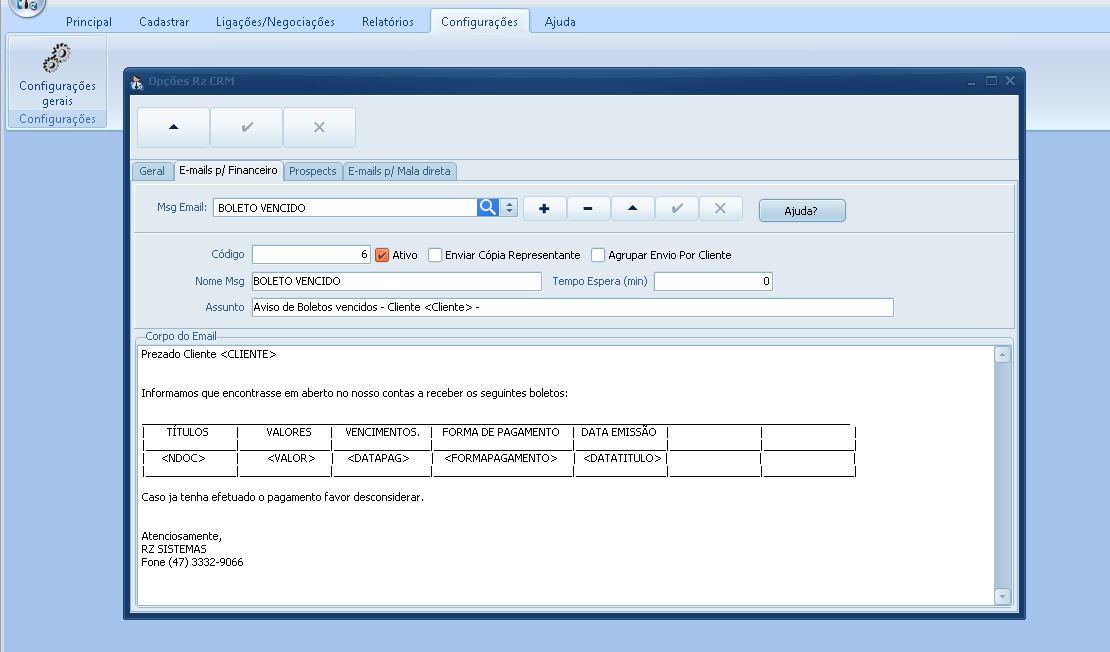The height and width of the screenshot is (652, 1110).
Task: Minimize the Opções Rz CRM window
Action: [x=972, y=81]
